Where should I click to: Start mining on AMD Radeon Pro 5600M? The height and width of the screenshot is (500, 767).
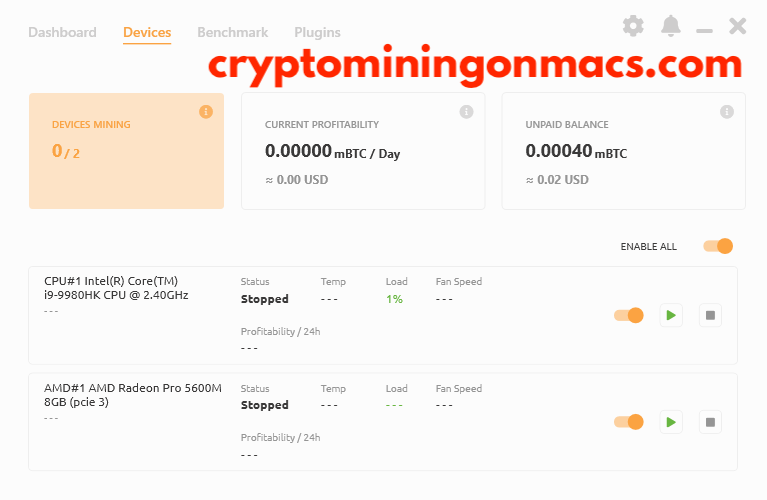click(x=671, y=422)
